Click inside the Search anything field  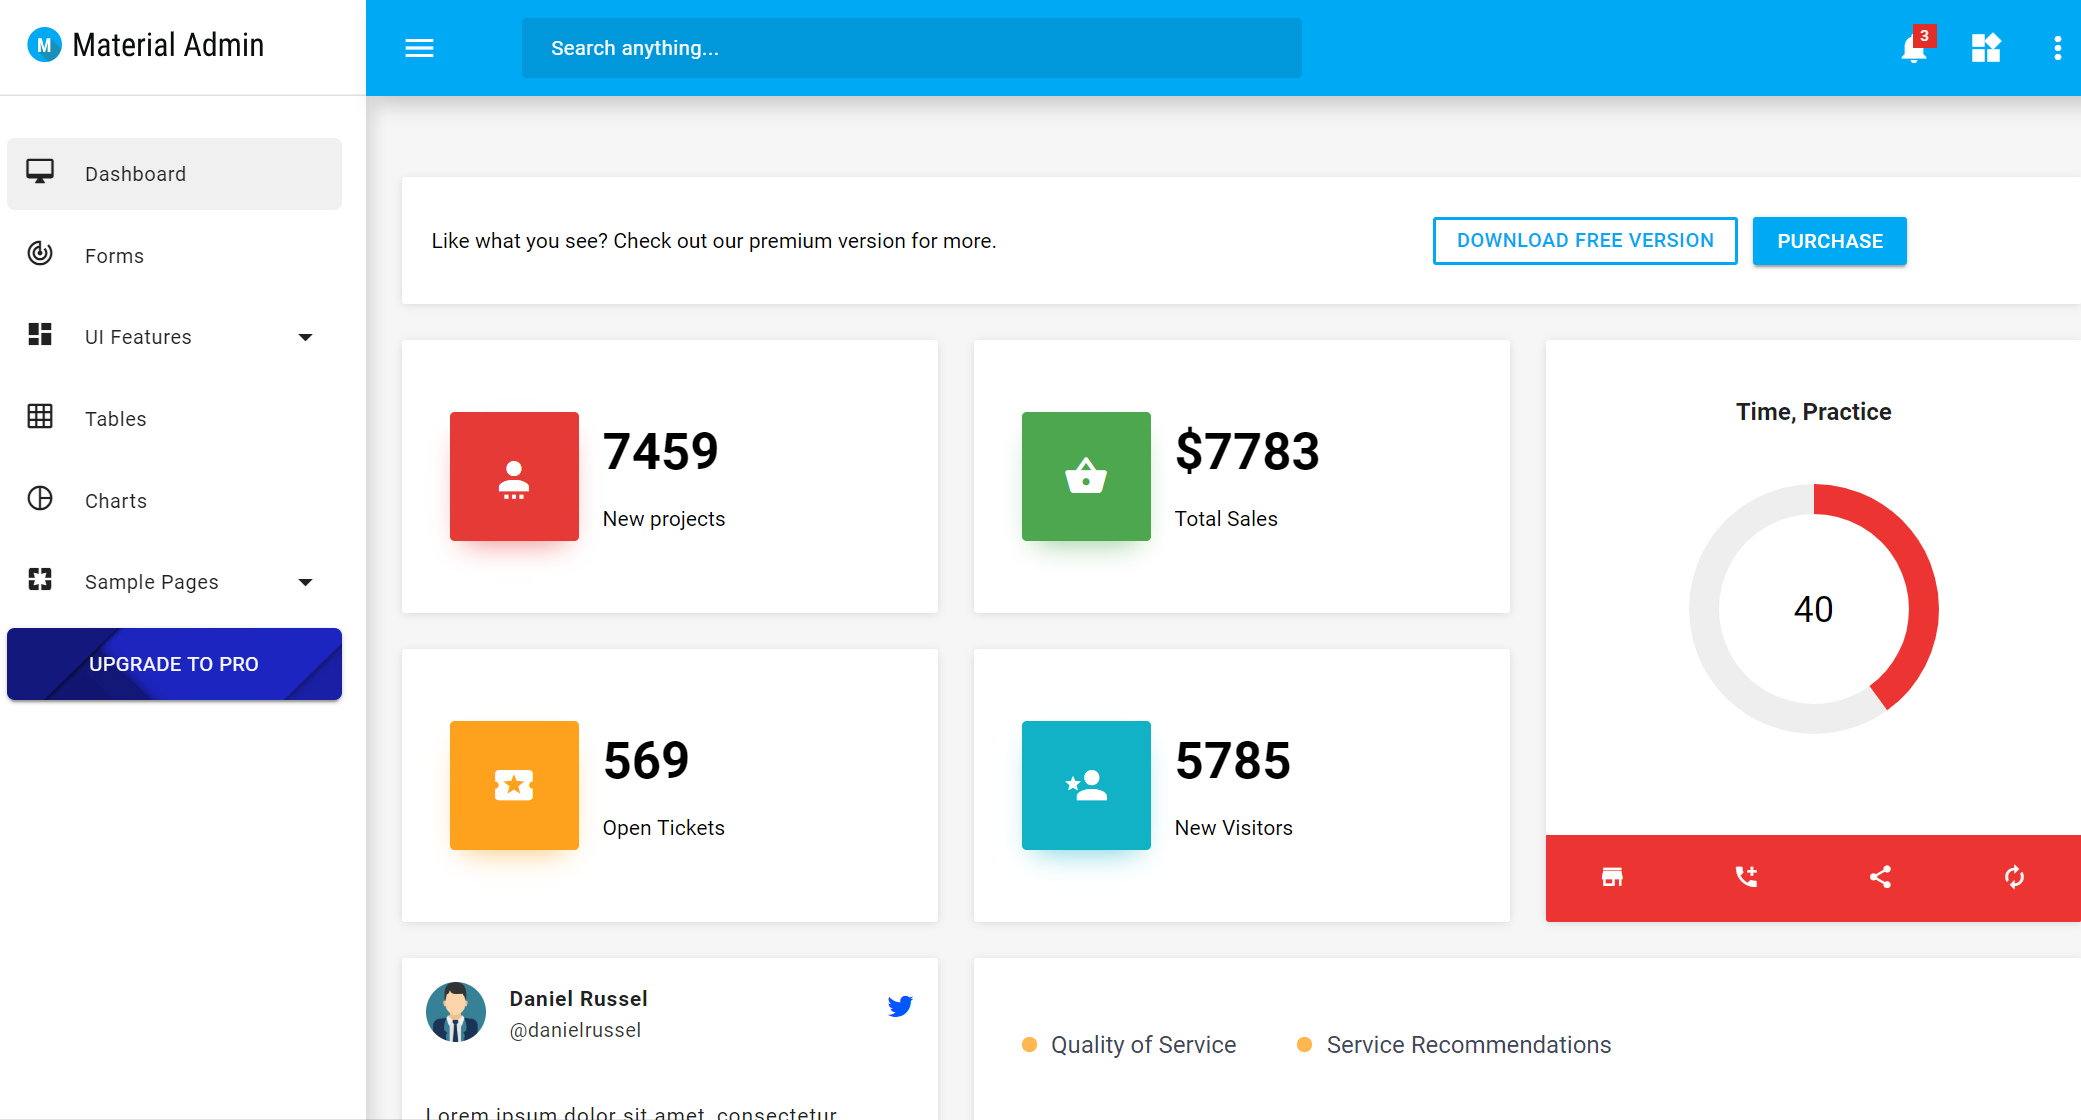coord(910,47)
